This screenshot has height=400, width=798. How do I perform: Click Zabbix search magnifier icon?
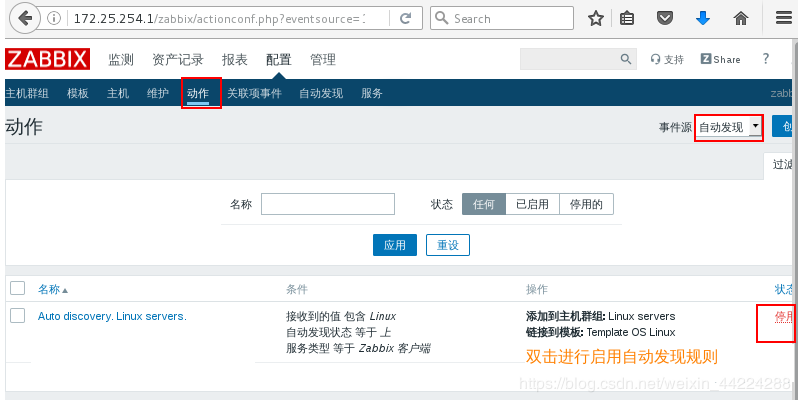[x=626, y=59]
